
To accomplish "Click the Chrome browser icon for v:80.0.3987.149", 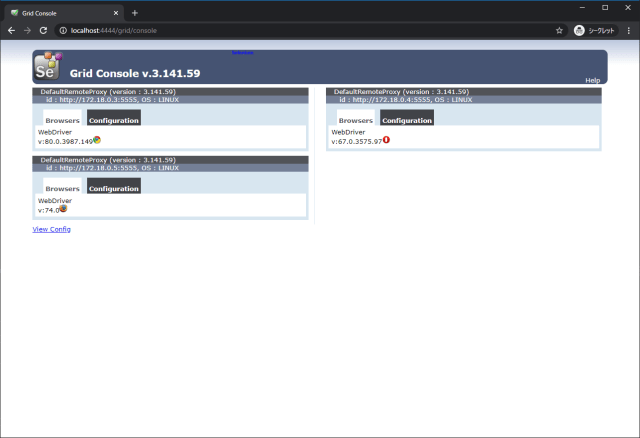I will (97, 140).
